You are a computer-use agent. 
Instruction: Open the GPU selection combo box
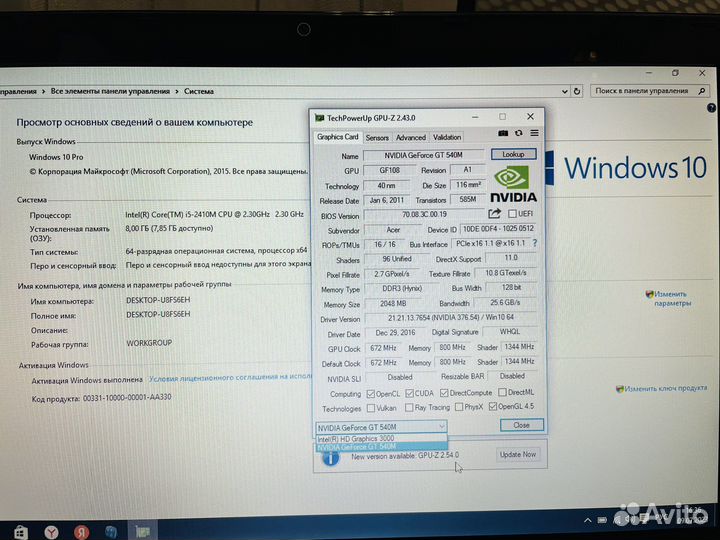[x=381, y=427]
